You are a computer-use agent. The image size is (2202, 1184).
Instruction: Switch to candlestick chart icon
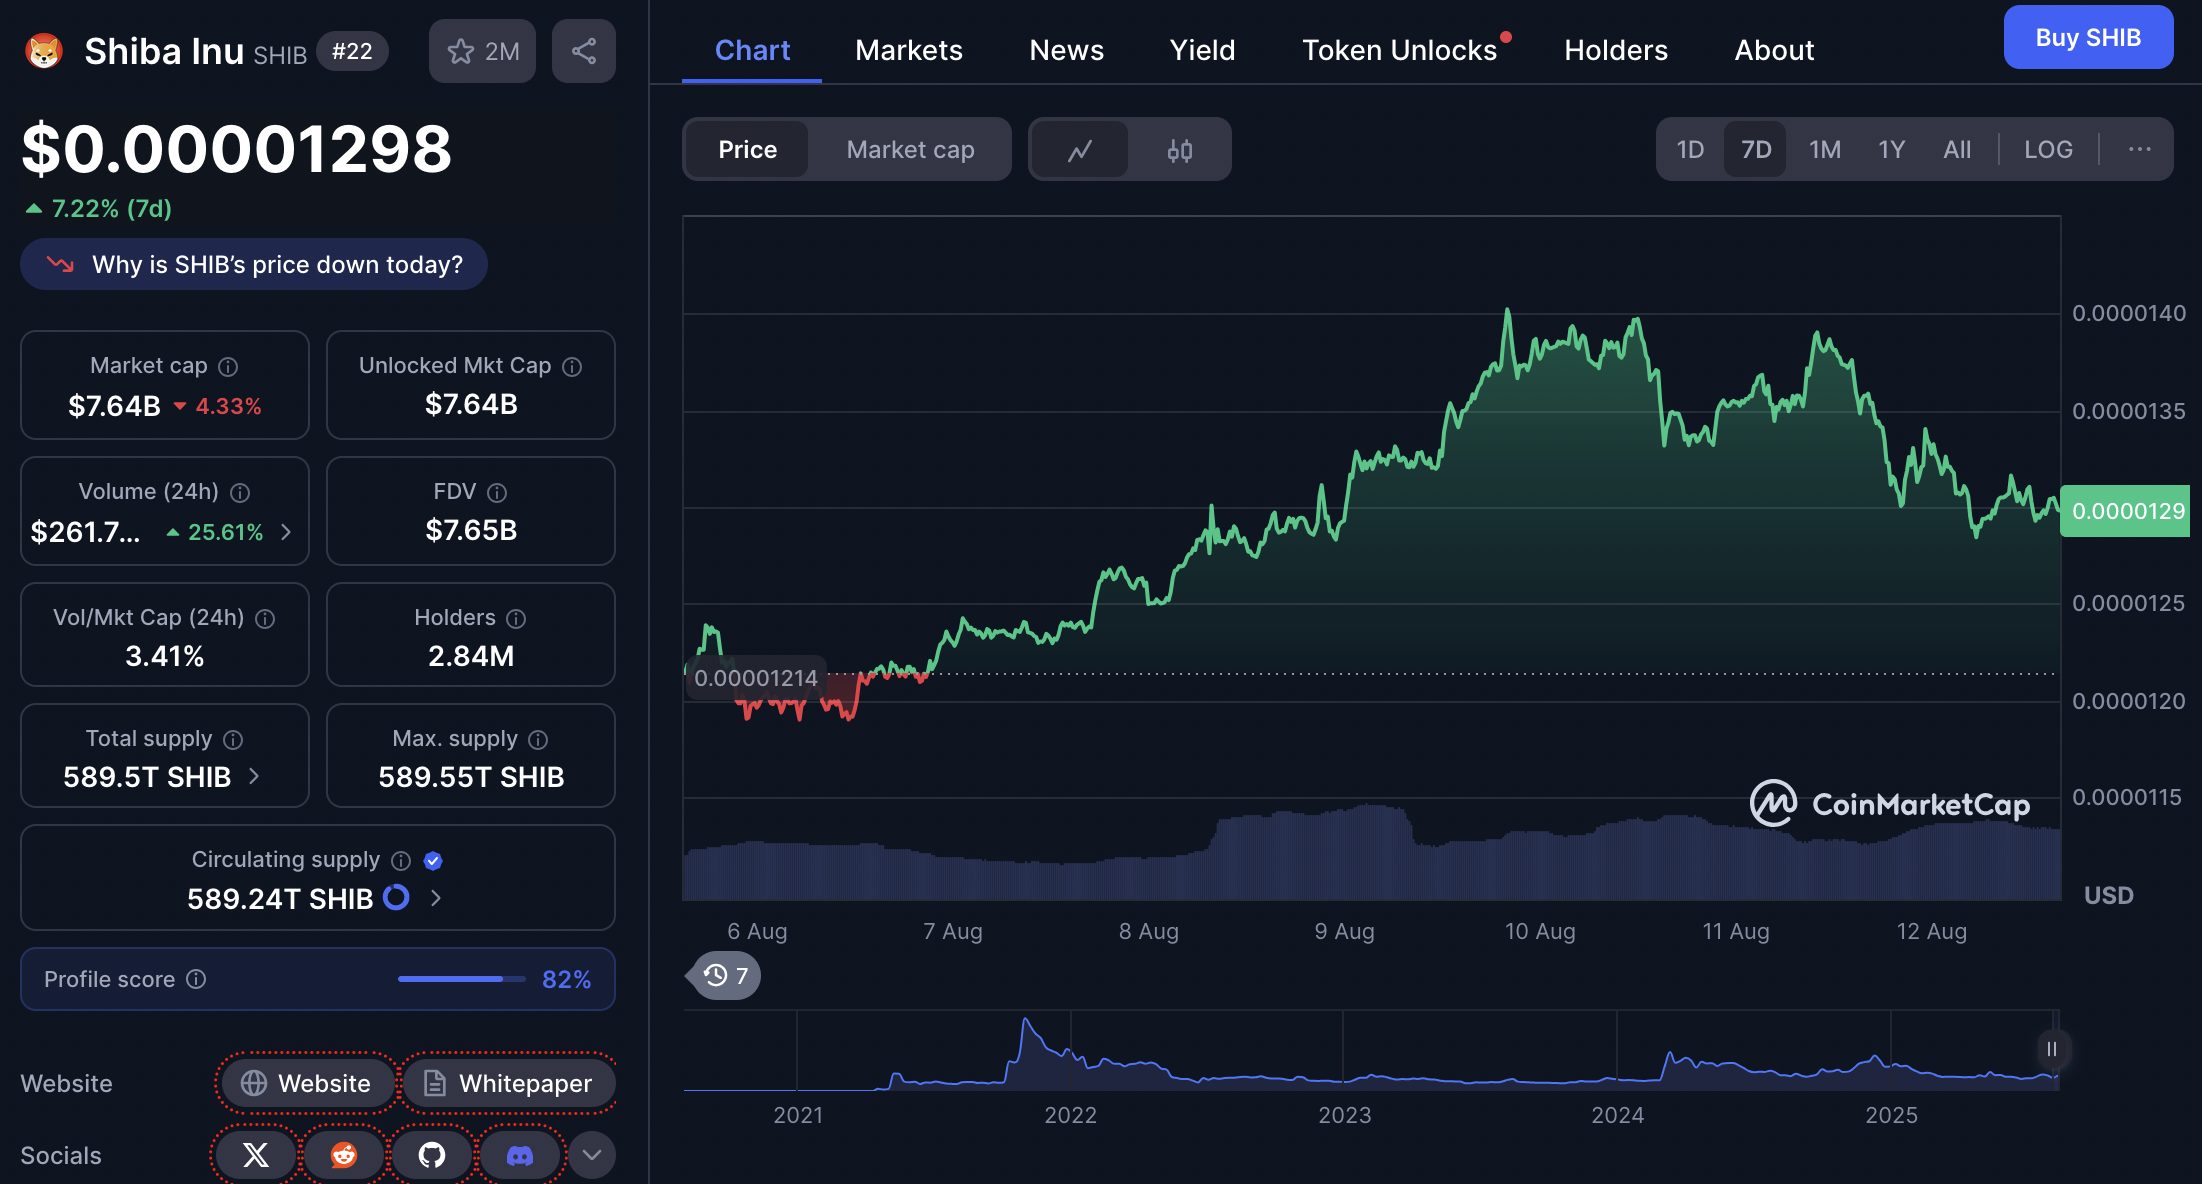click(1180, 150)
